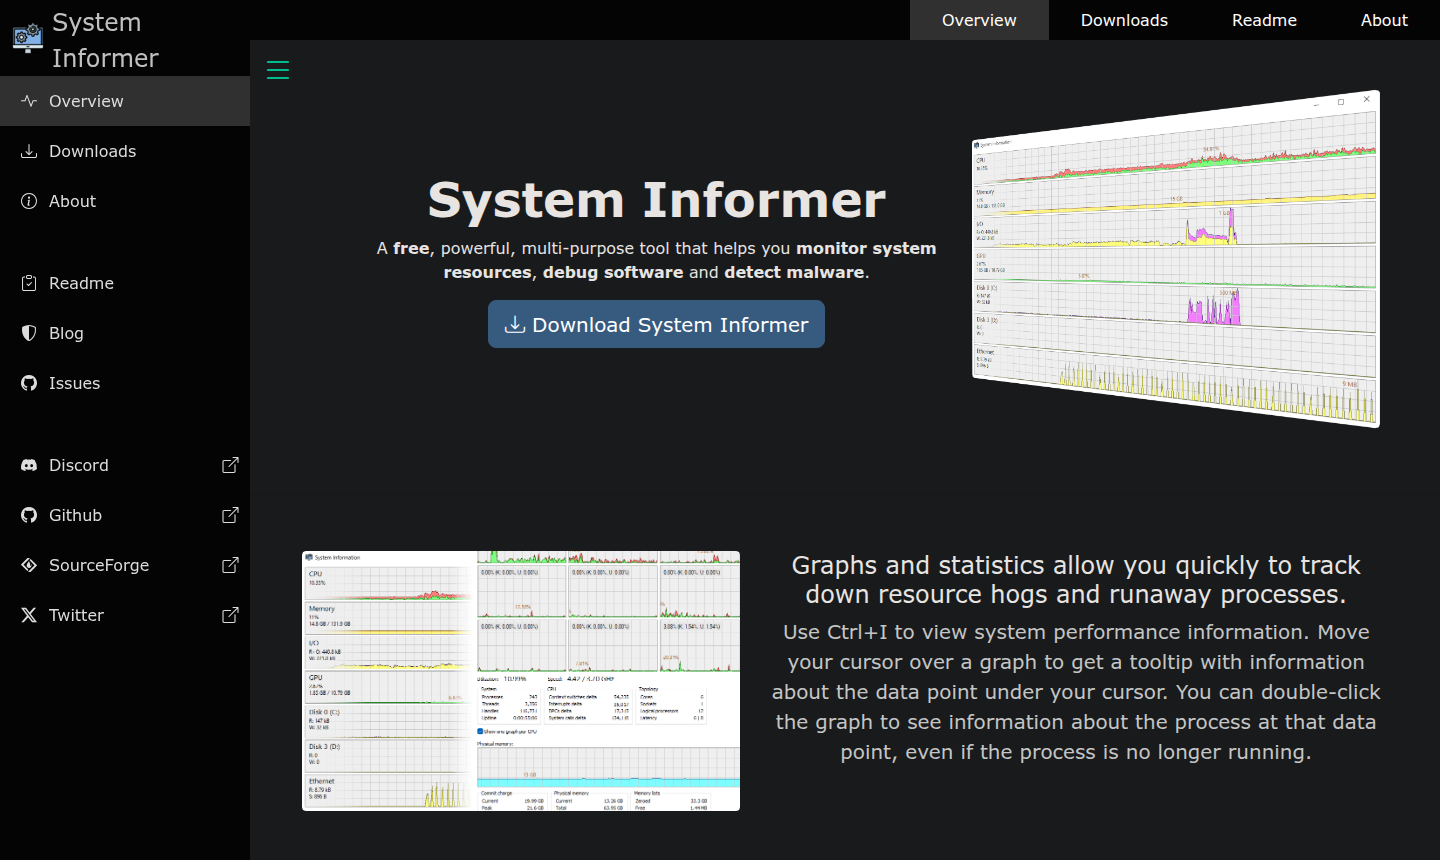Click the System Informer logo icon

pos(28,38)
